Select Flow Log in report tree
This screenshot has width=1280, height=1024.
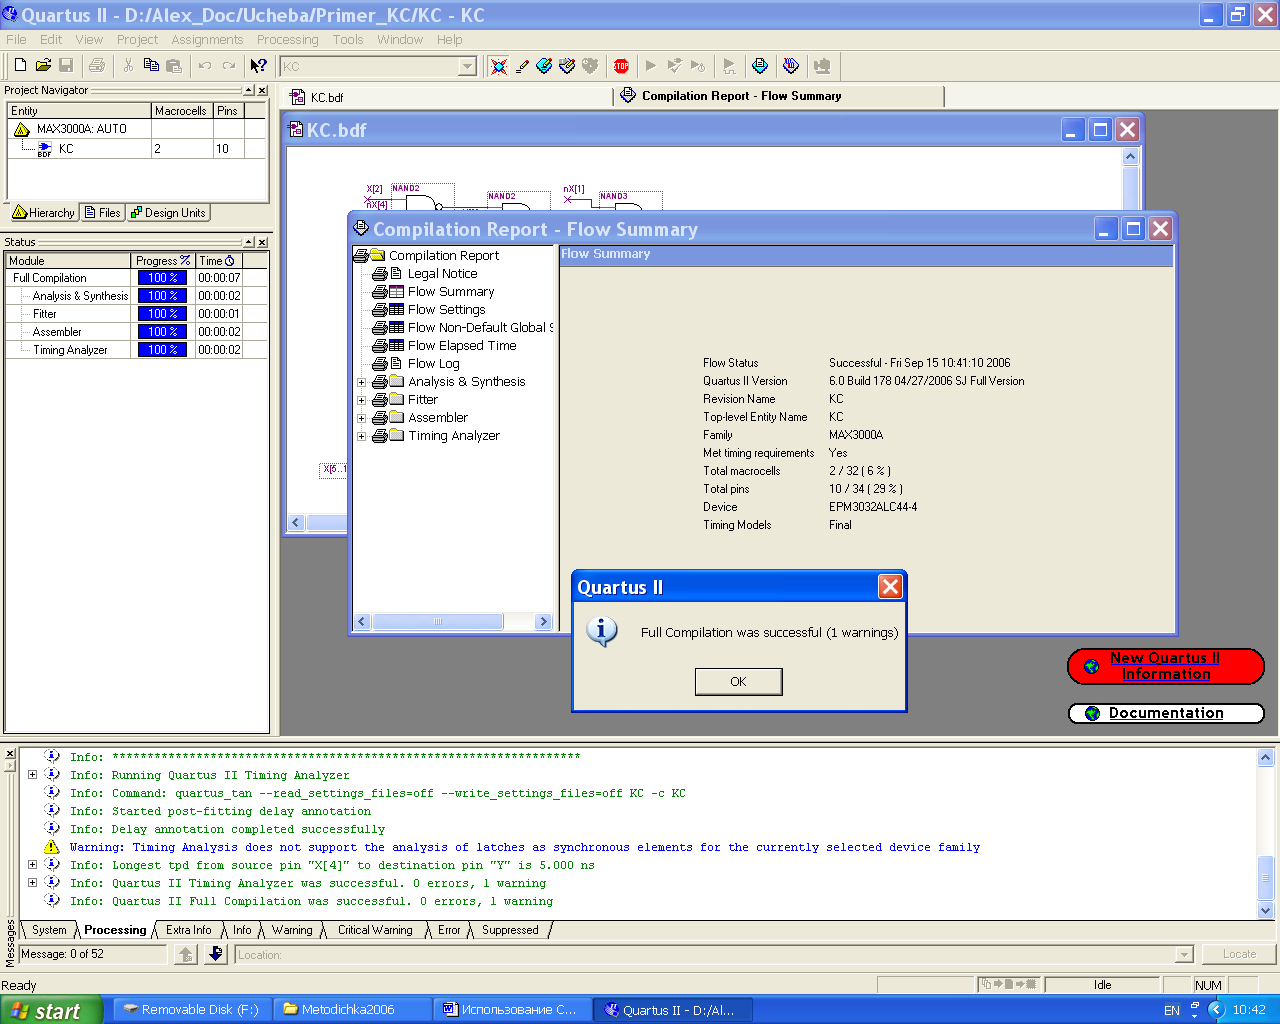click(434, 364)
